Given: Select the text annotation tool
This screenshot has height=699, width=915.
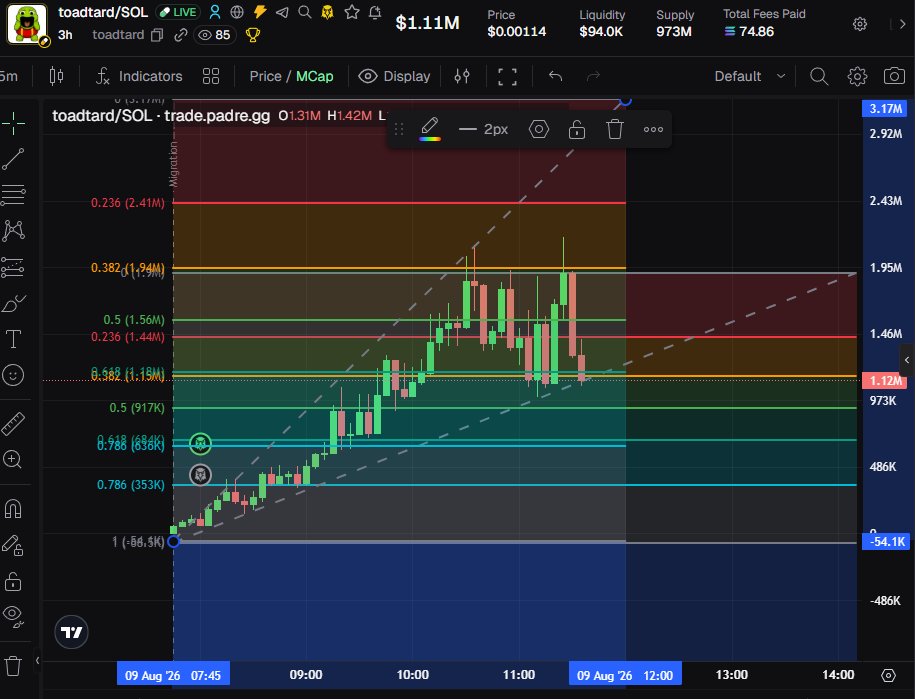Looking at the screenshot, I should [x=13, y=339].
